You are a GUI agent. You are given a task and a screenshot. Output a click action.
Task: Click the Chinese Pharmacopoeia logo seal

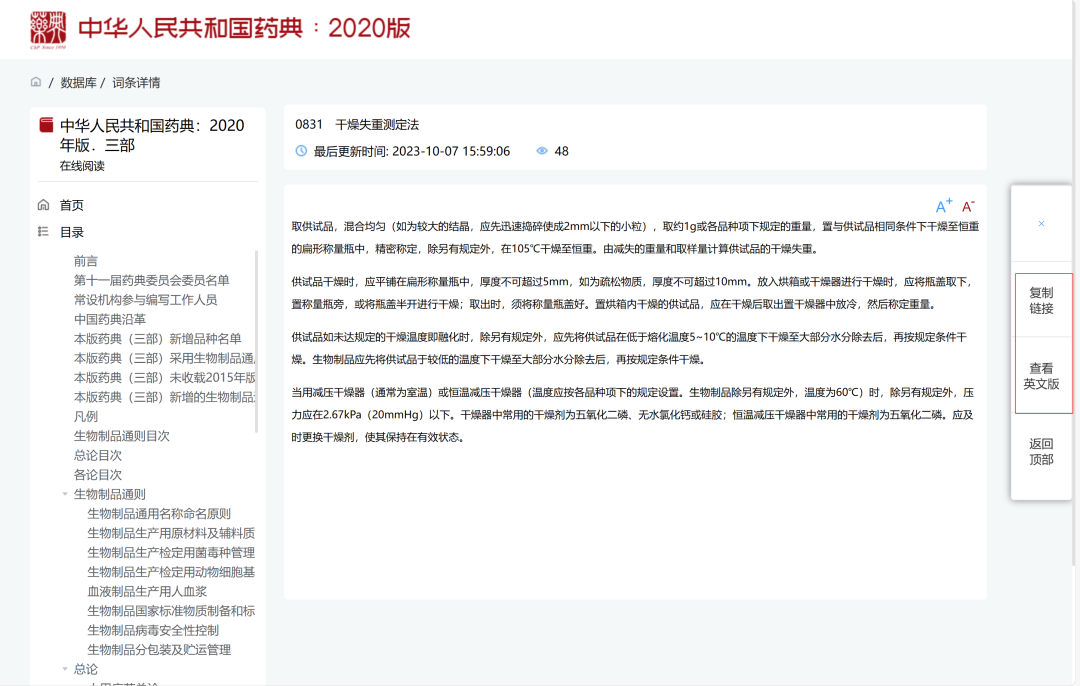[x=48, y=30]
